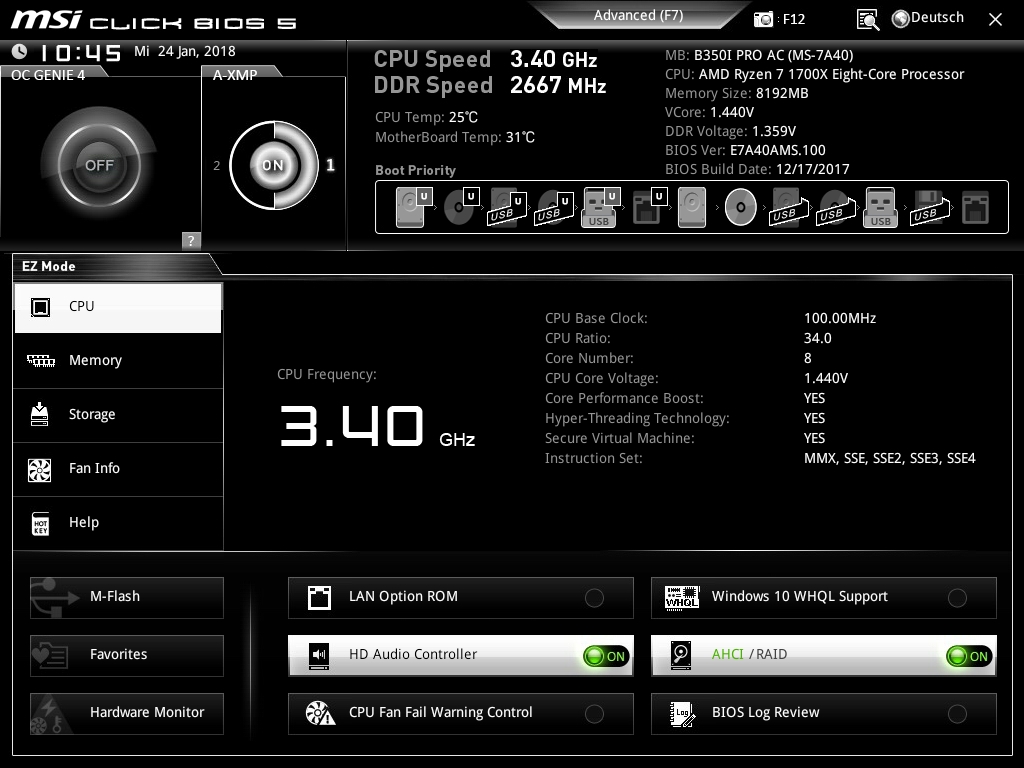This screenshot has height=768, width=1024.
Task: Enable the LAN Option ROM radio toggle
Action: [x=594, y=598]
